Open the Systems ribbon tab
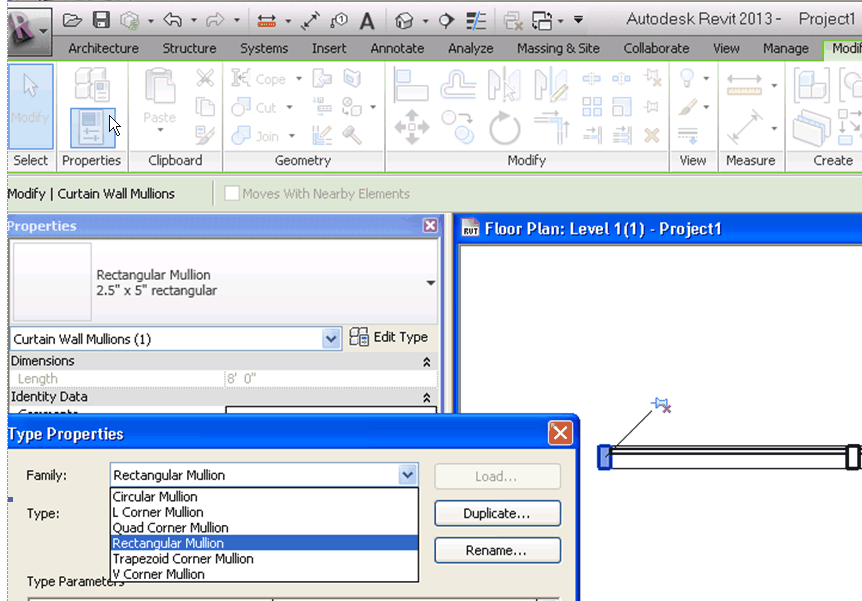 tap(264, 48)
